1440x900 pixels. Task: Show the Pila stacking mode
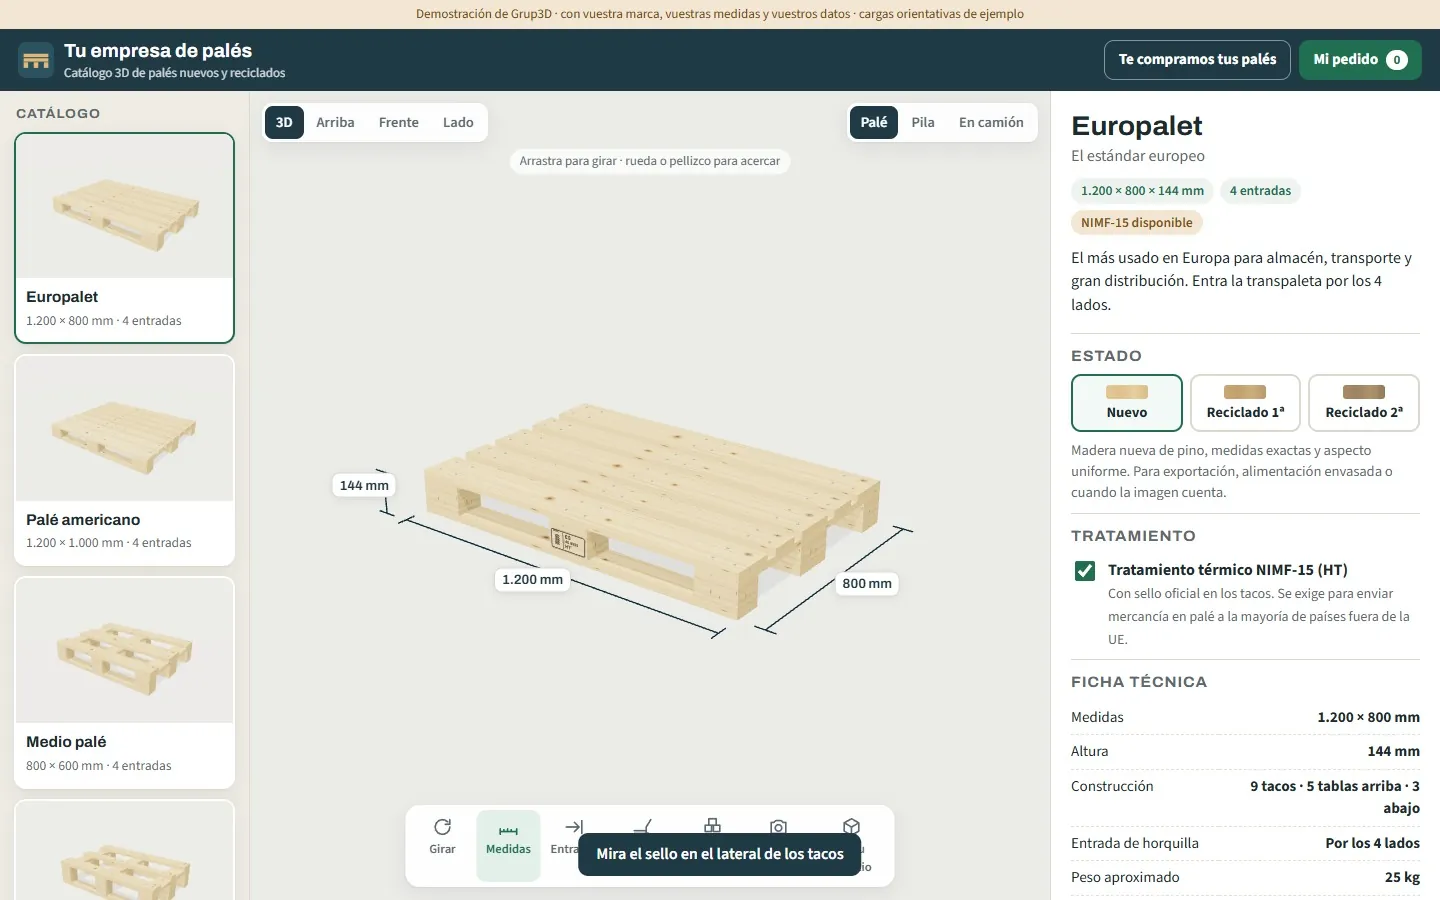pyautogui.click(x=923, y=122)
